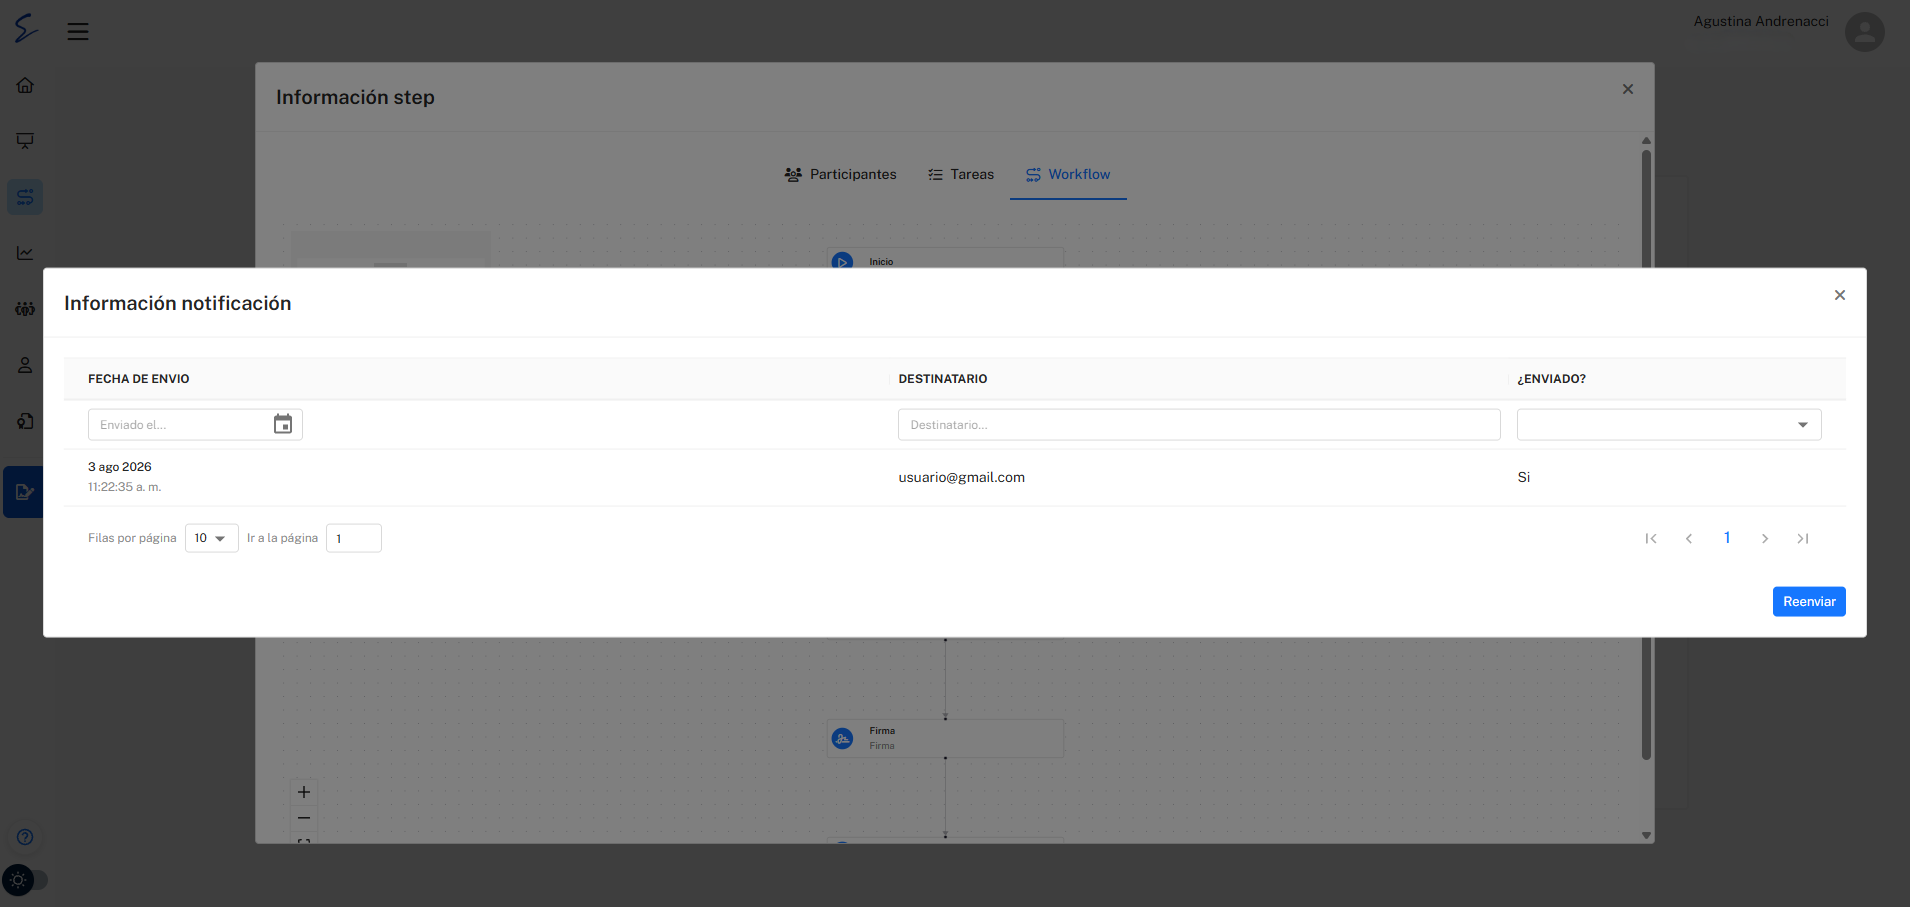
Task: Select the 3 ago 2026 date cell
Action: pyautogui.click(x=120, y=467)
